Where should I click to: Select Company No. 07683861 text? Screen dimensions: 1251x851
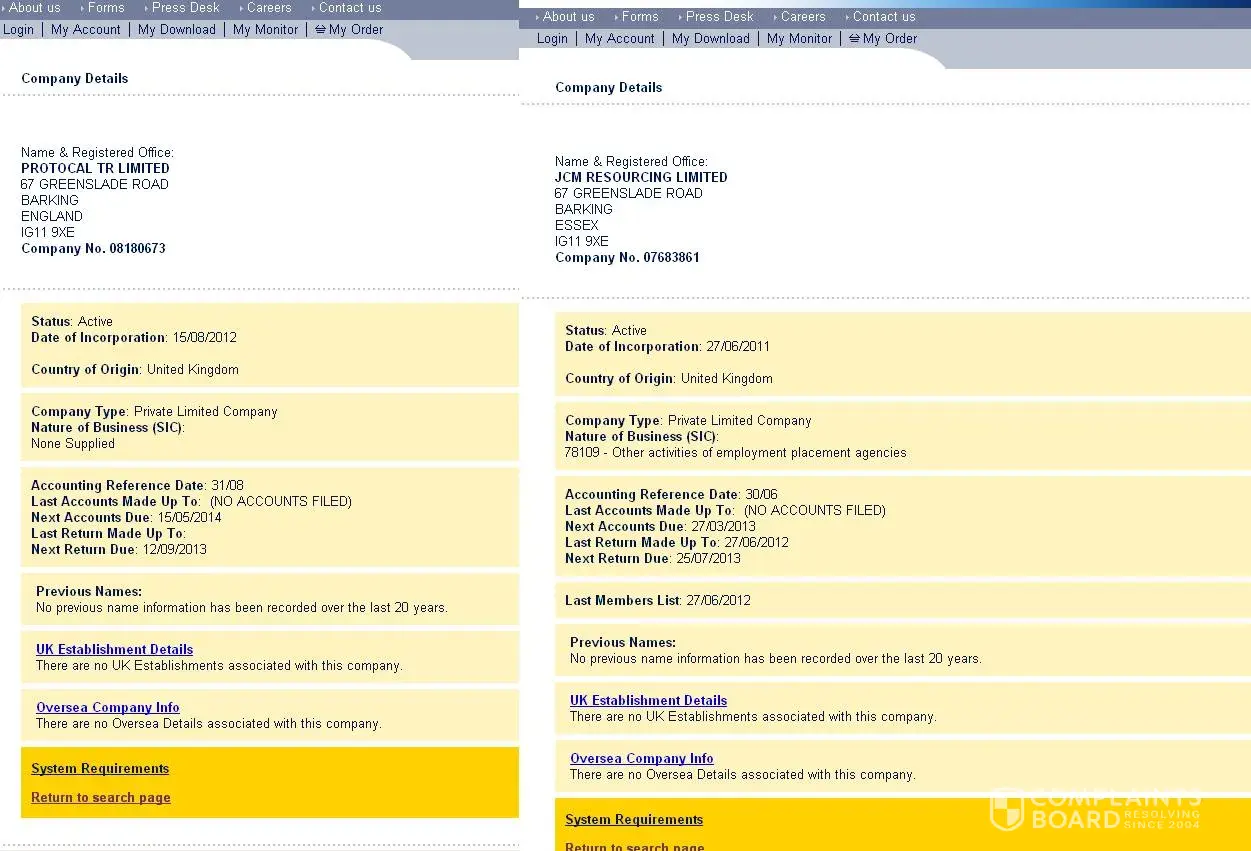pyautogui.click(x=627, y=258)
